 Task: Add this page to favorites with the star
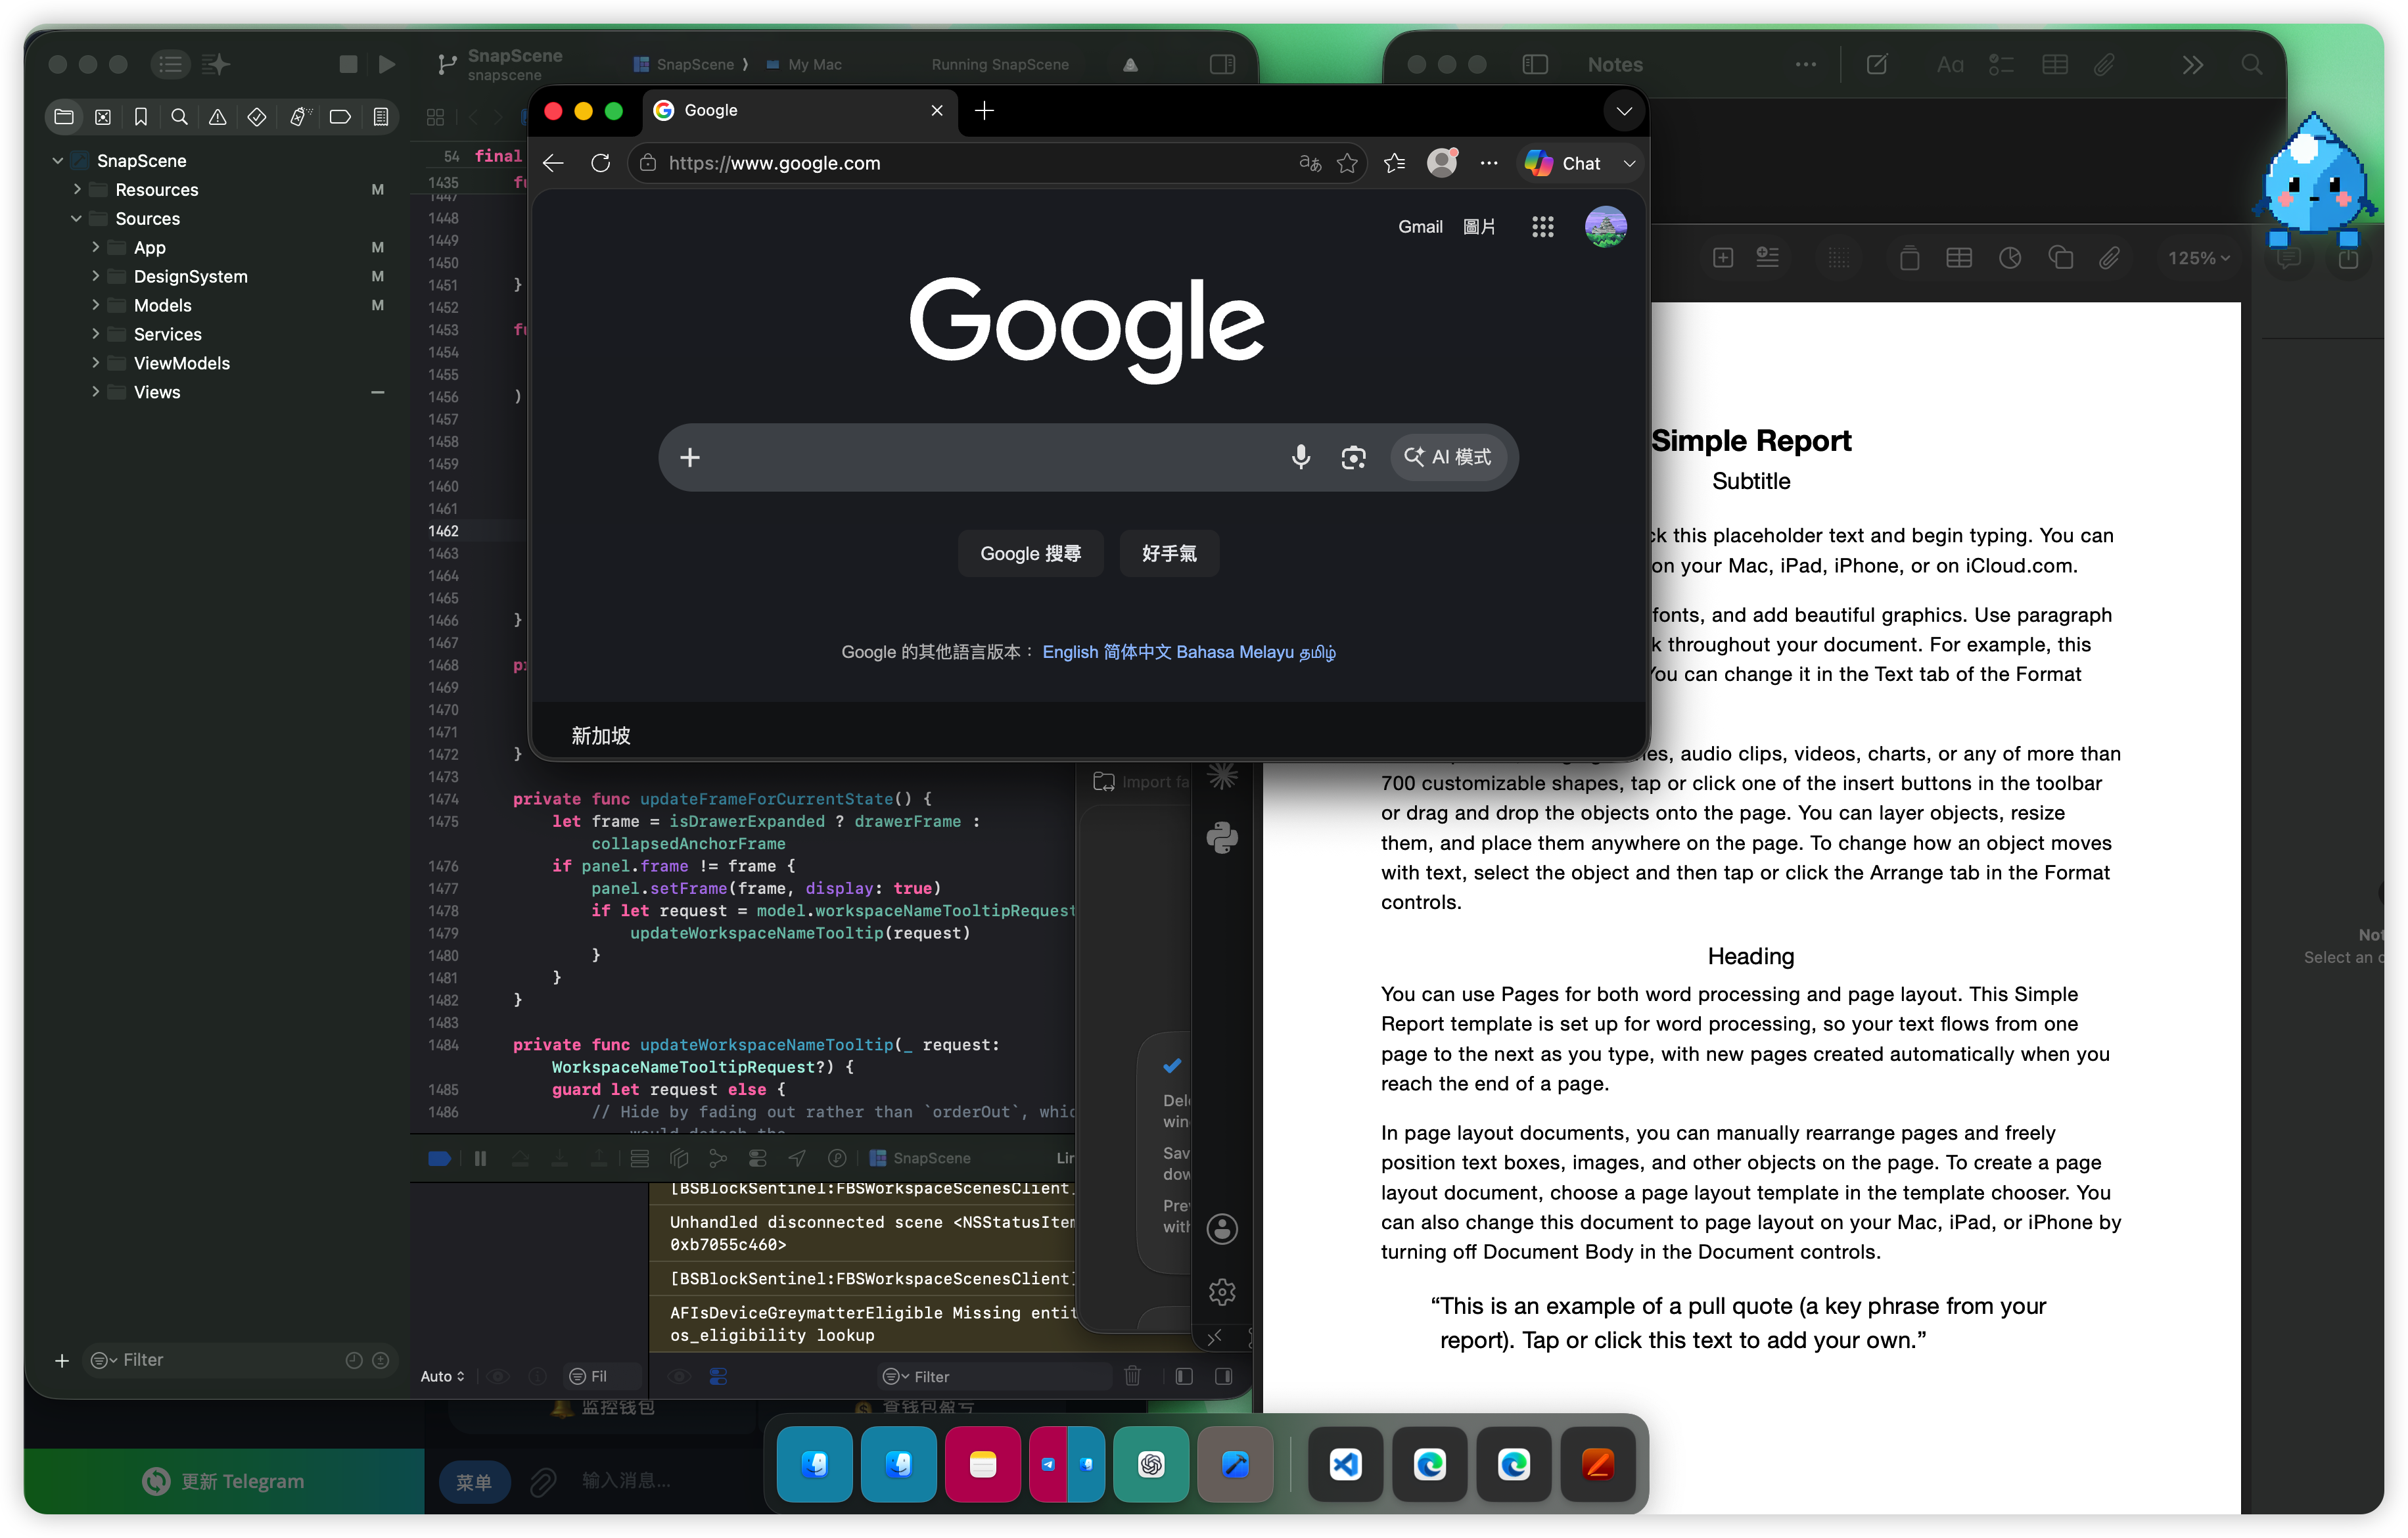[1348, 163]
